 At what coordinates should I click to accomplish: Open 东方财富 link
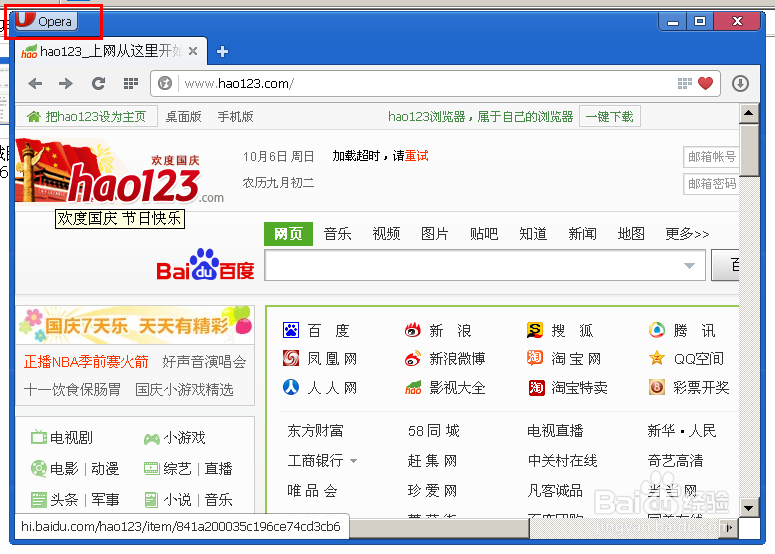(x=315, y=431)
